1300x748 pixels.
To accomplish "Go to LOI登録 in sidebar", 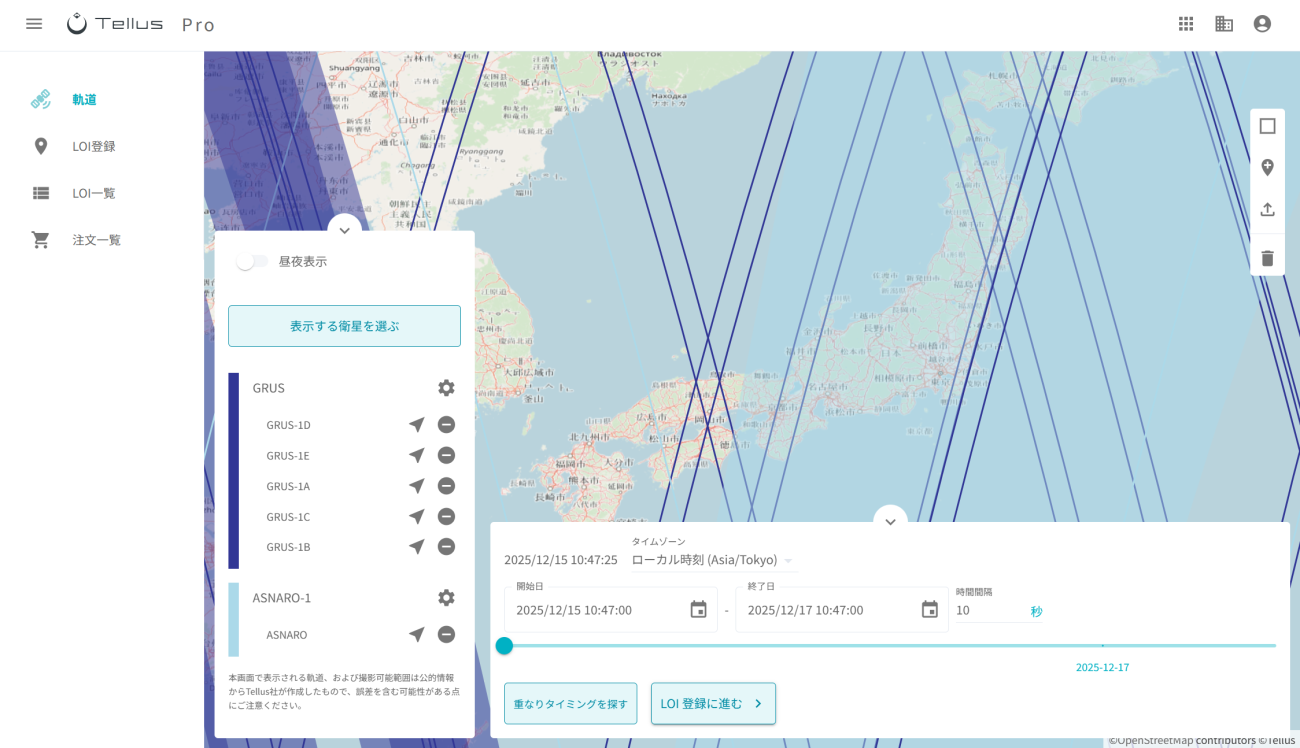I will (94, 147).
